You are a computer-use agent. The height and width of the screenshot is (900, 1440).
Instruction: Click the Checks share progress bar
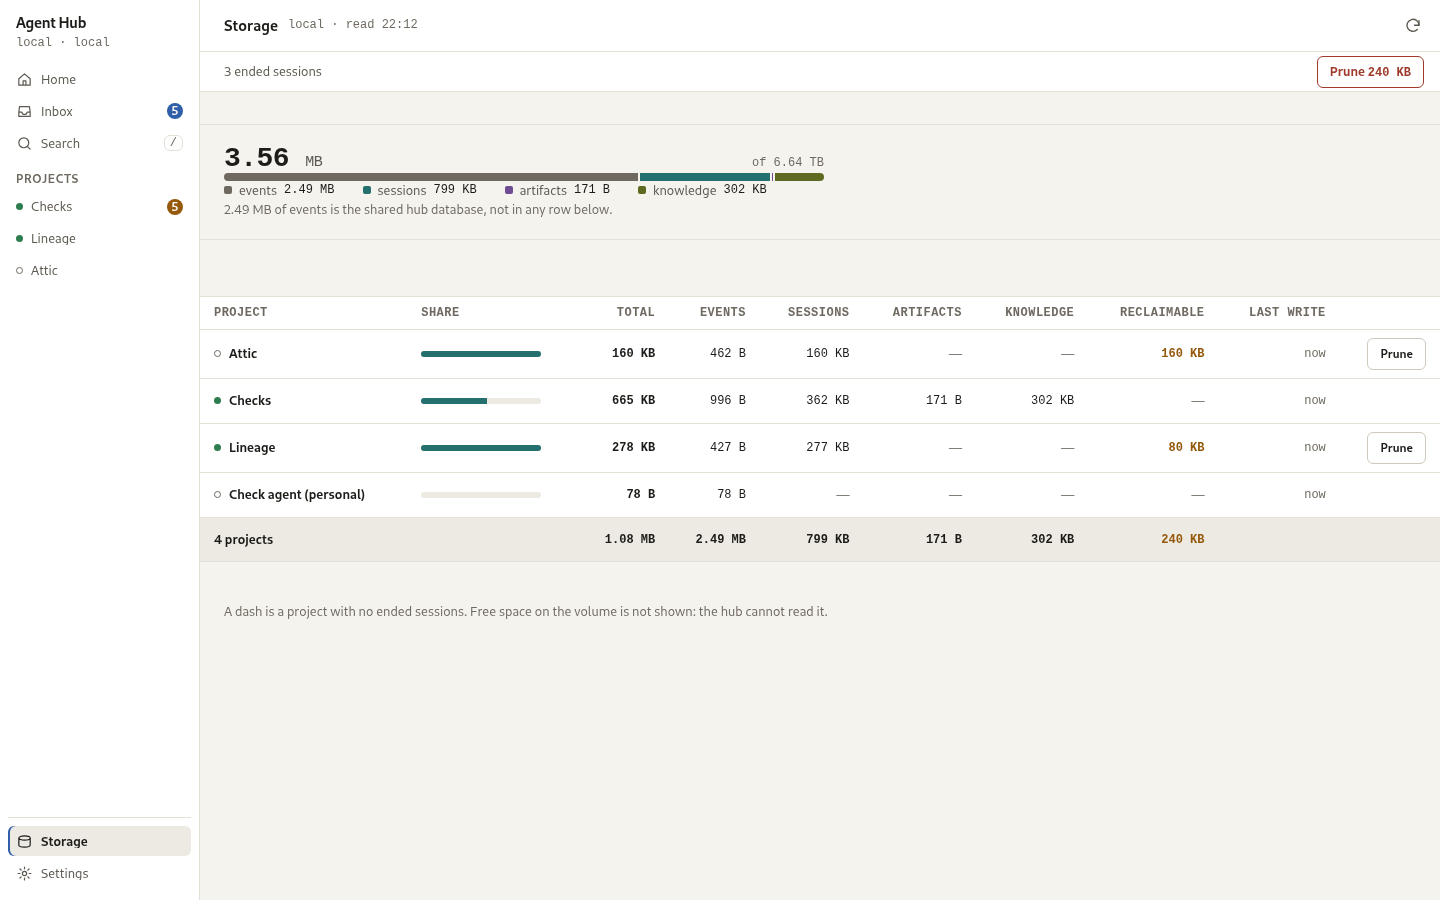tap(481, 401)
